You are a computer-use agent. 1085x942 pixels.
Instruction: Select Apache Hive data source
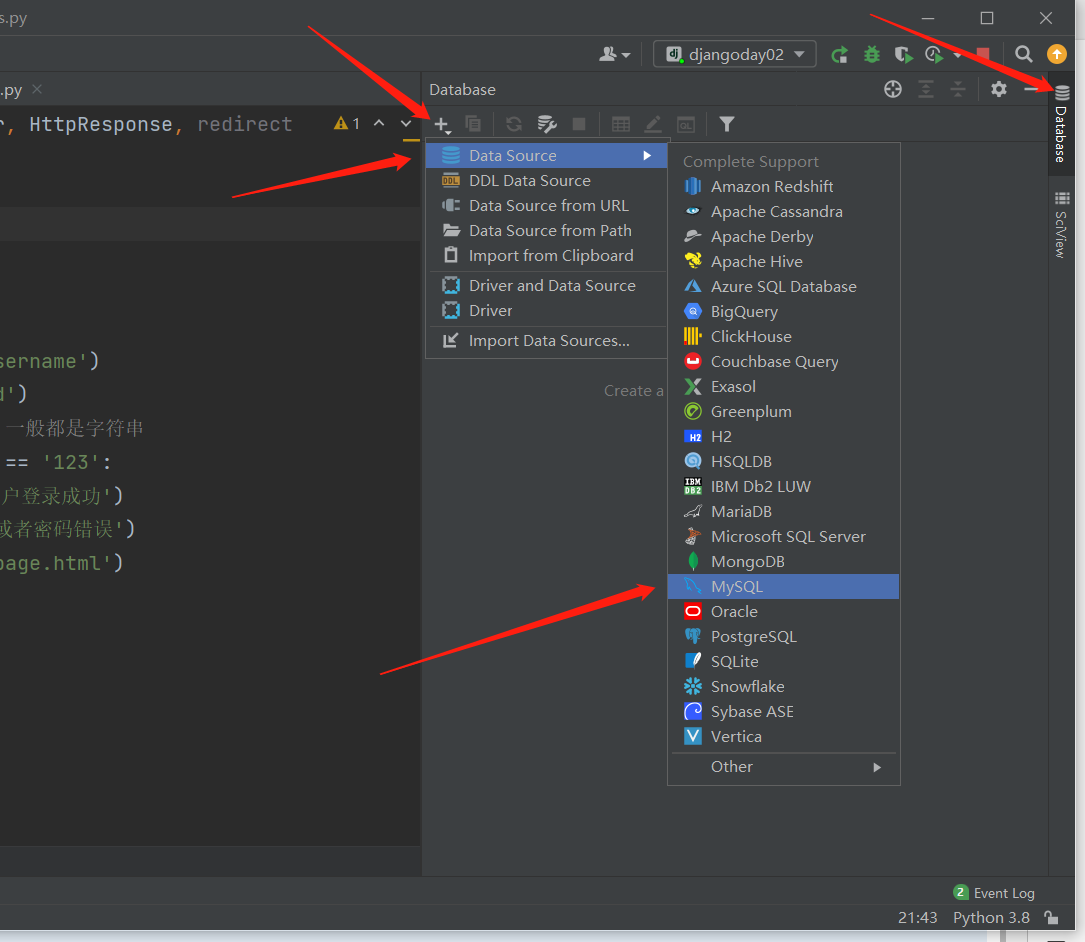(x=783, y=262)
